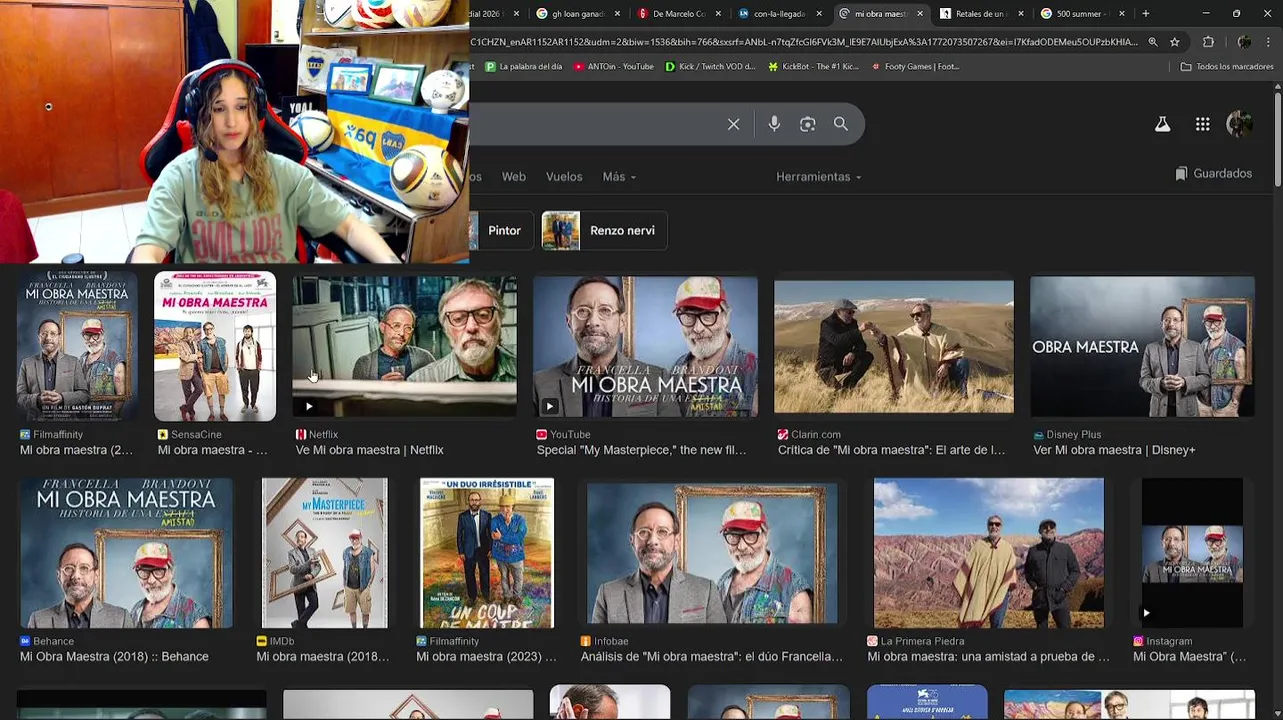Open search by image (Google Lens) icon

pyautogui.click(x=807, y=124)
